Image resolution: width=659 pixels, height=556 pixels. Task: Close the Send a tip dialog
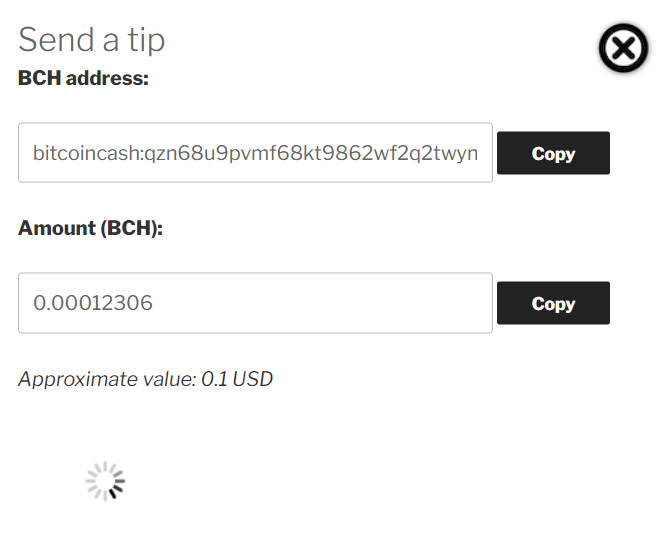coord(623,47)
